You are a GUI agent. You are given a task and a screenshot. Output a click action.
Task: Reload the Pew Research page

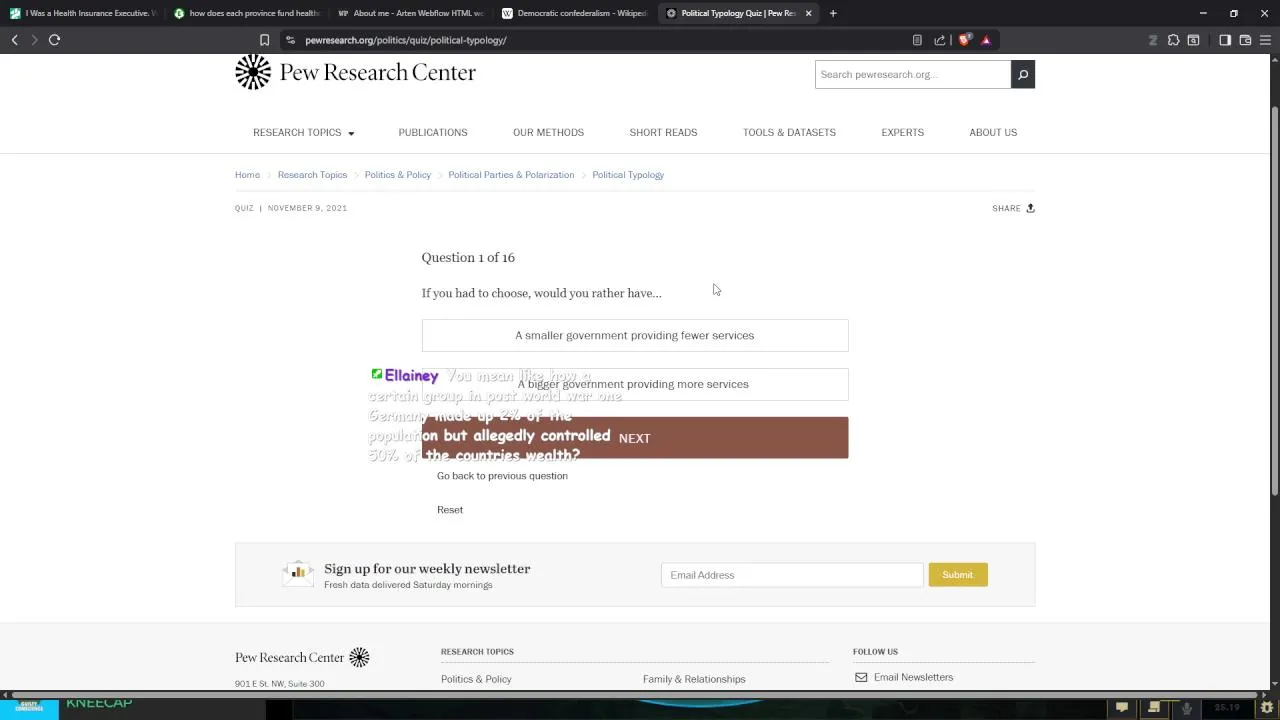tap(54, 40)
